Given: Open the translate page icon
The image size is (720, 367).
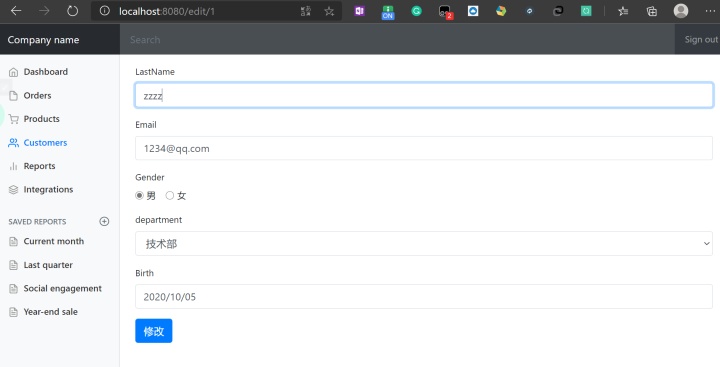Looking at the screenshot, I should (x=306, y=11).
